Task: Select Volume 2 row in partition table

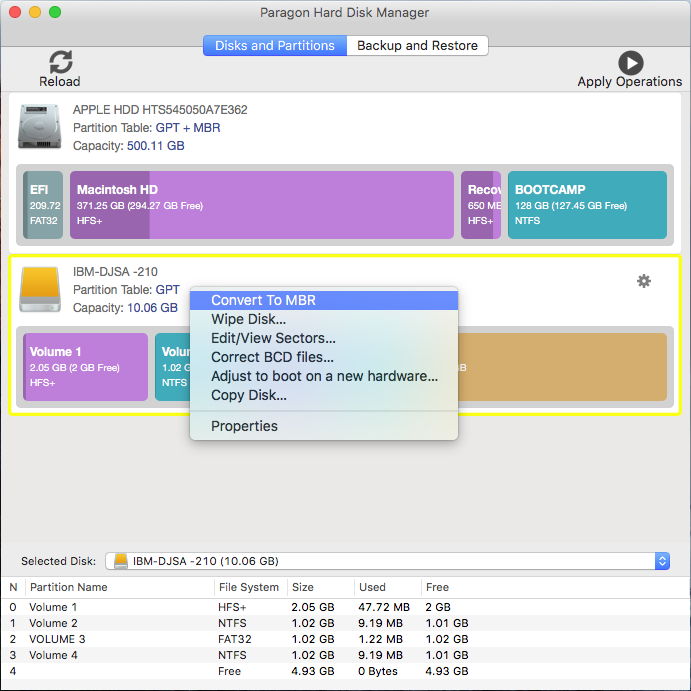Action: click(x=346, y=623)
